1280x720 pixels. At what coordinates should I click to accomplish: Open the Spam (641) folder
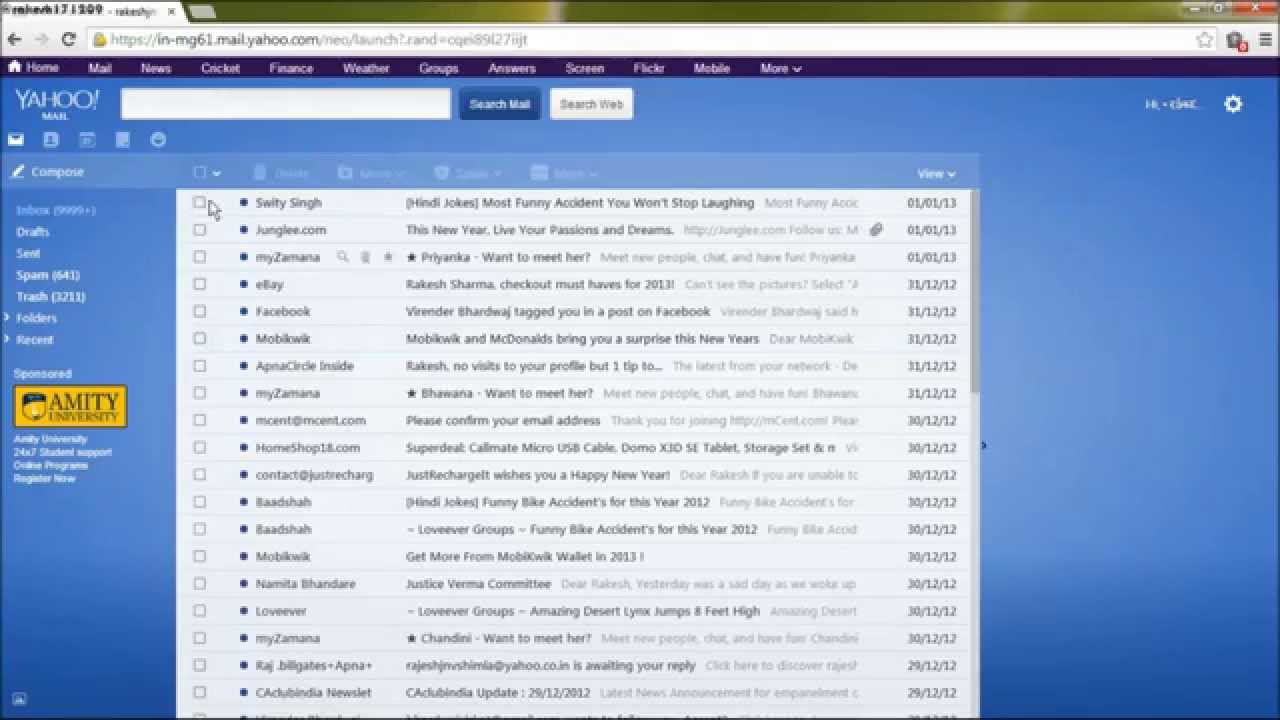[x=48, y=275]
